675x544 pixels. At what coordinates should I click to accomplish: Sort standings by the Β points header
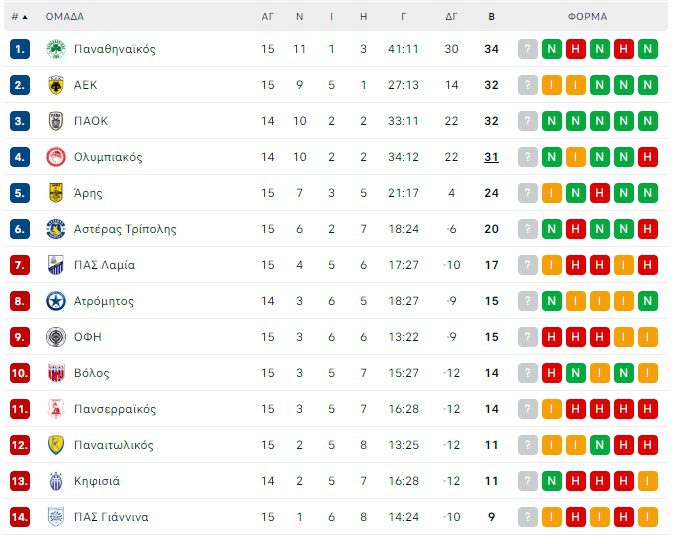pyautogui.click(x=491, y=17)
